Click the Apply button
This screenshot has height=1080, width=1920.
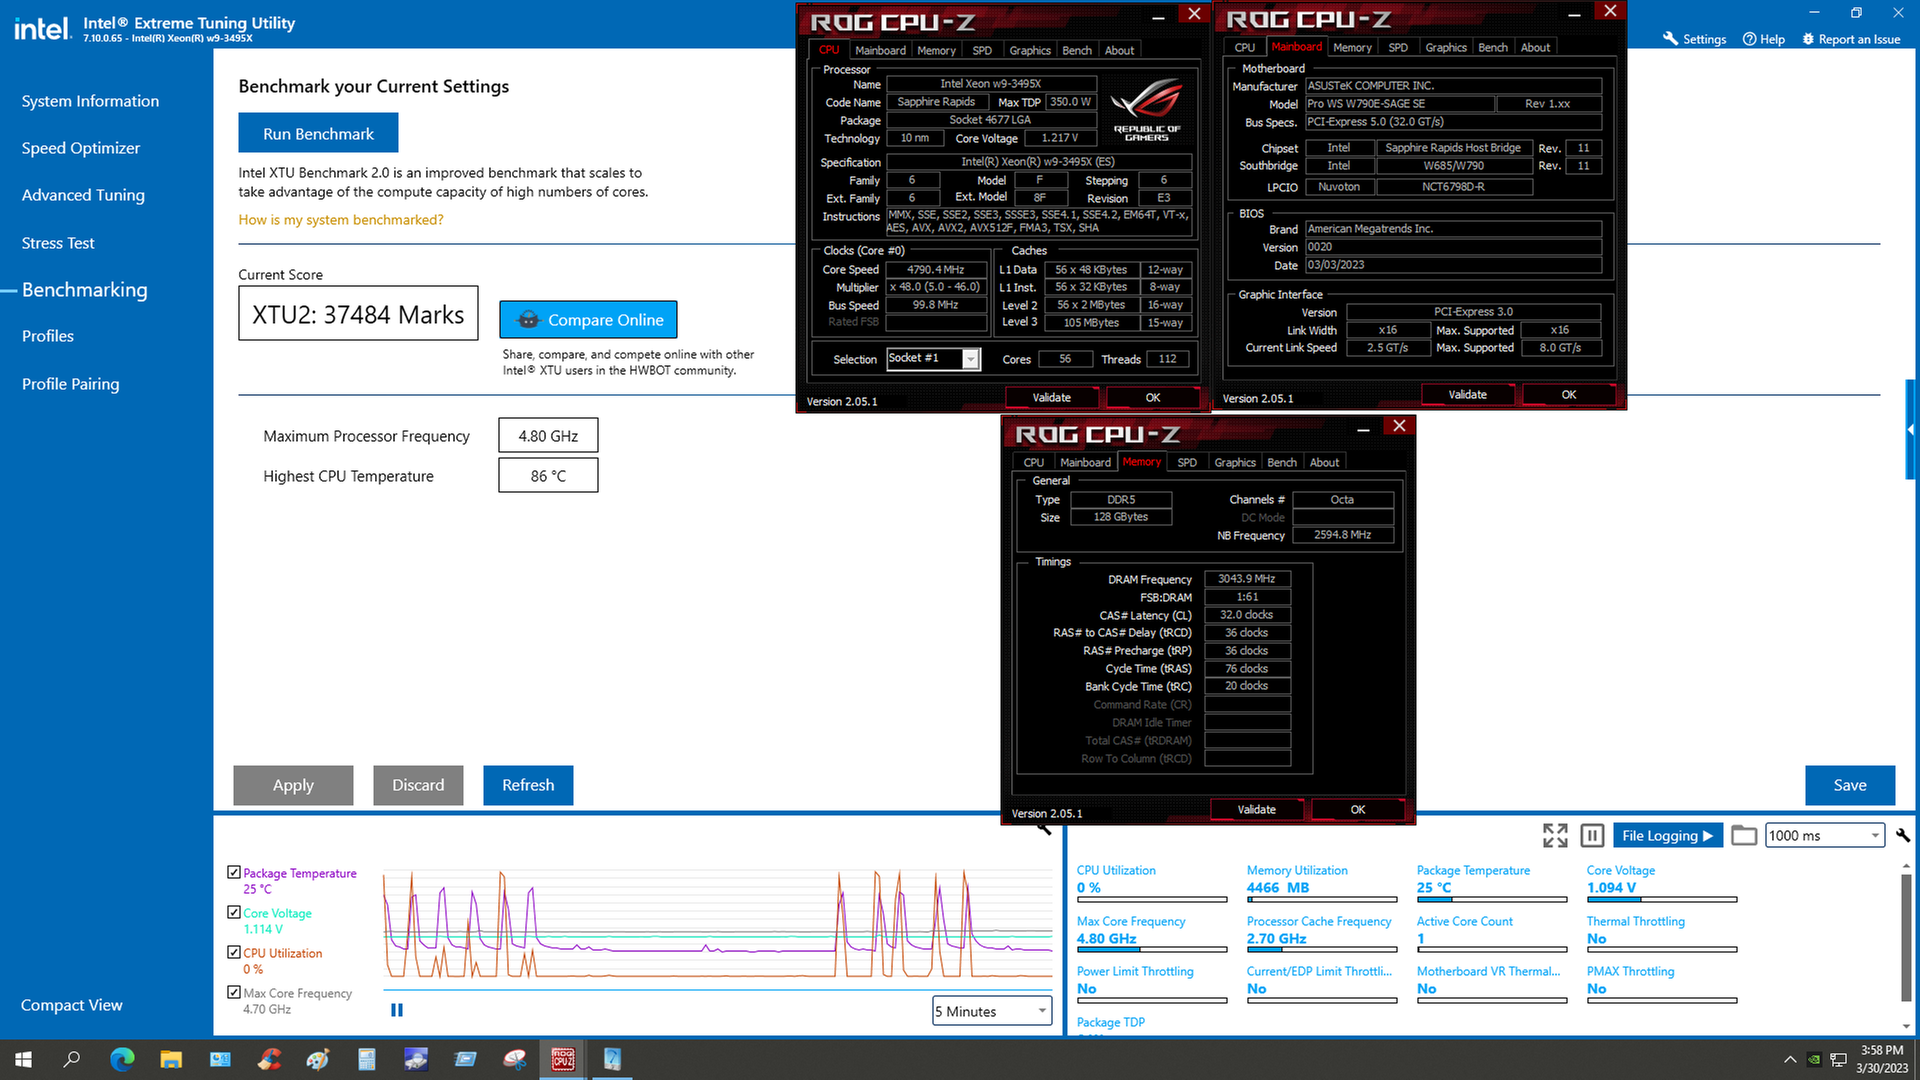(293, 785)
